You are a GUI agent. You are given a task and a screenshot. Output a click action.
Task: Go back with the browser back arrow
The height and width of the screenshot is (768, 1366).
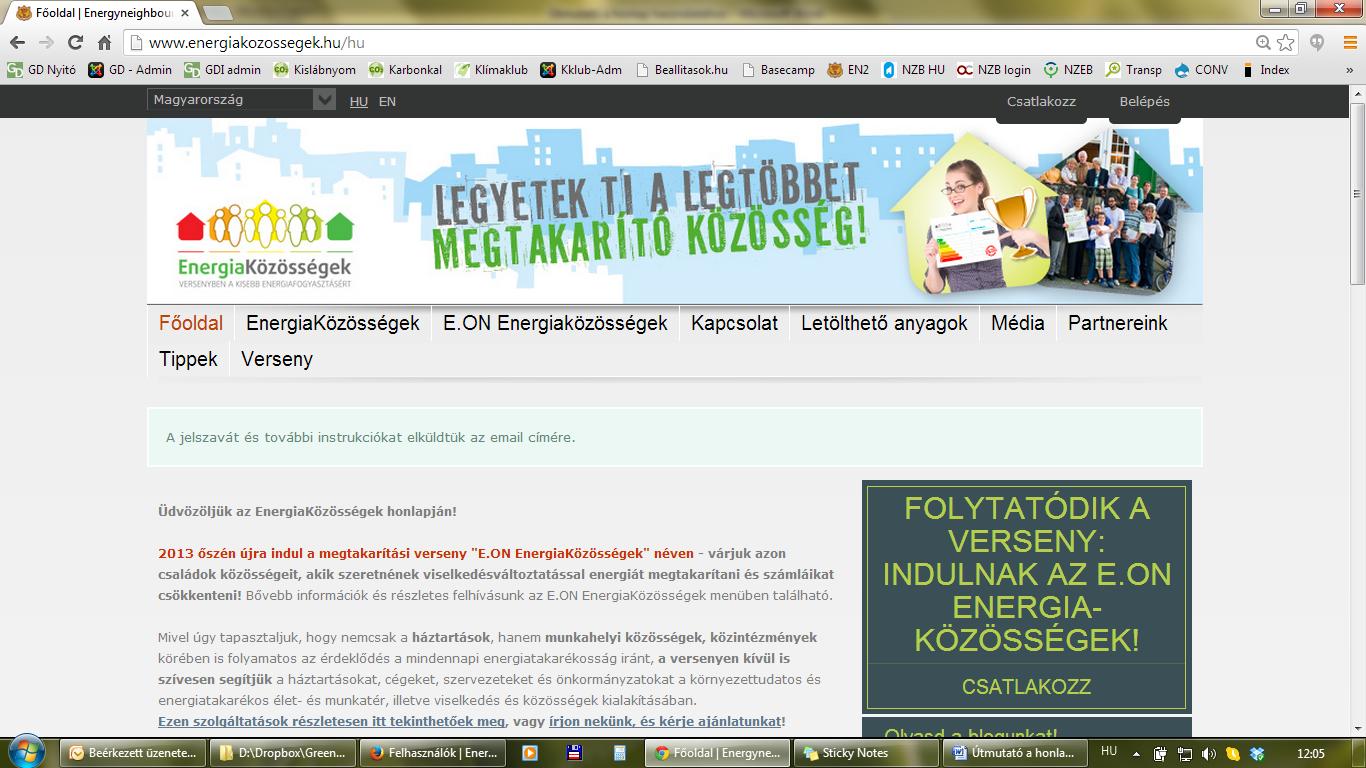17,43
